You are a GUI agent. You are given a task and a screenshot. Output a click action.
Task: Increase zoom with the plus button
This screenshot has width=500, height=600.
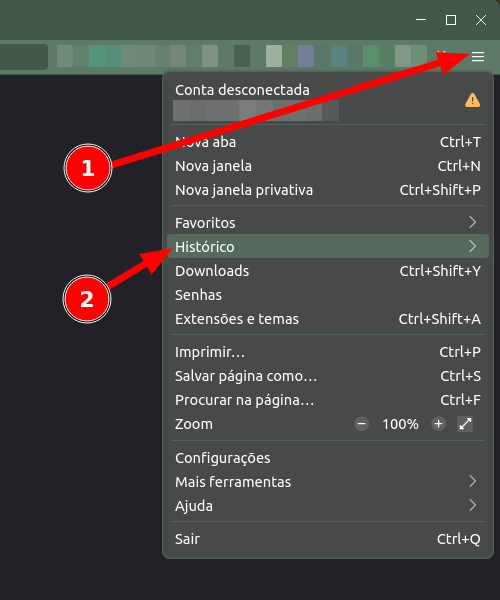pos(438,424)
